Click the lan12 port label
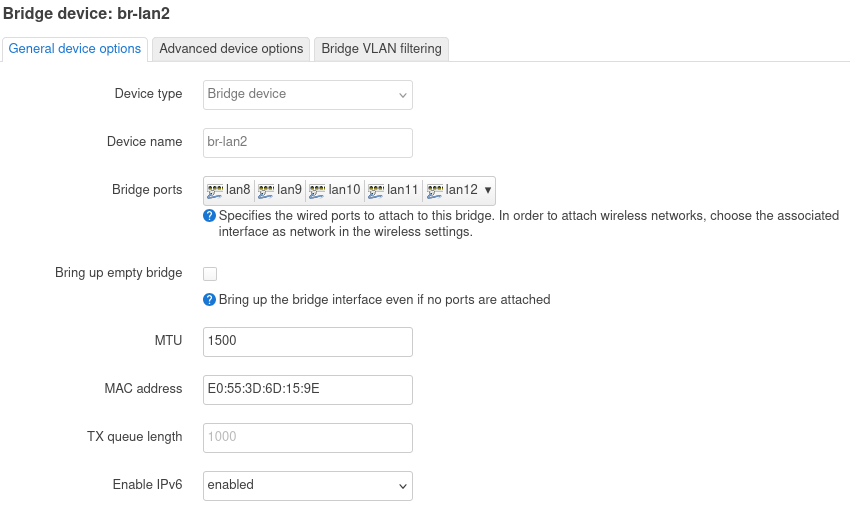Image resolution: width=850 pixels, height=510 pixels. 461,190
